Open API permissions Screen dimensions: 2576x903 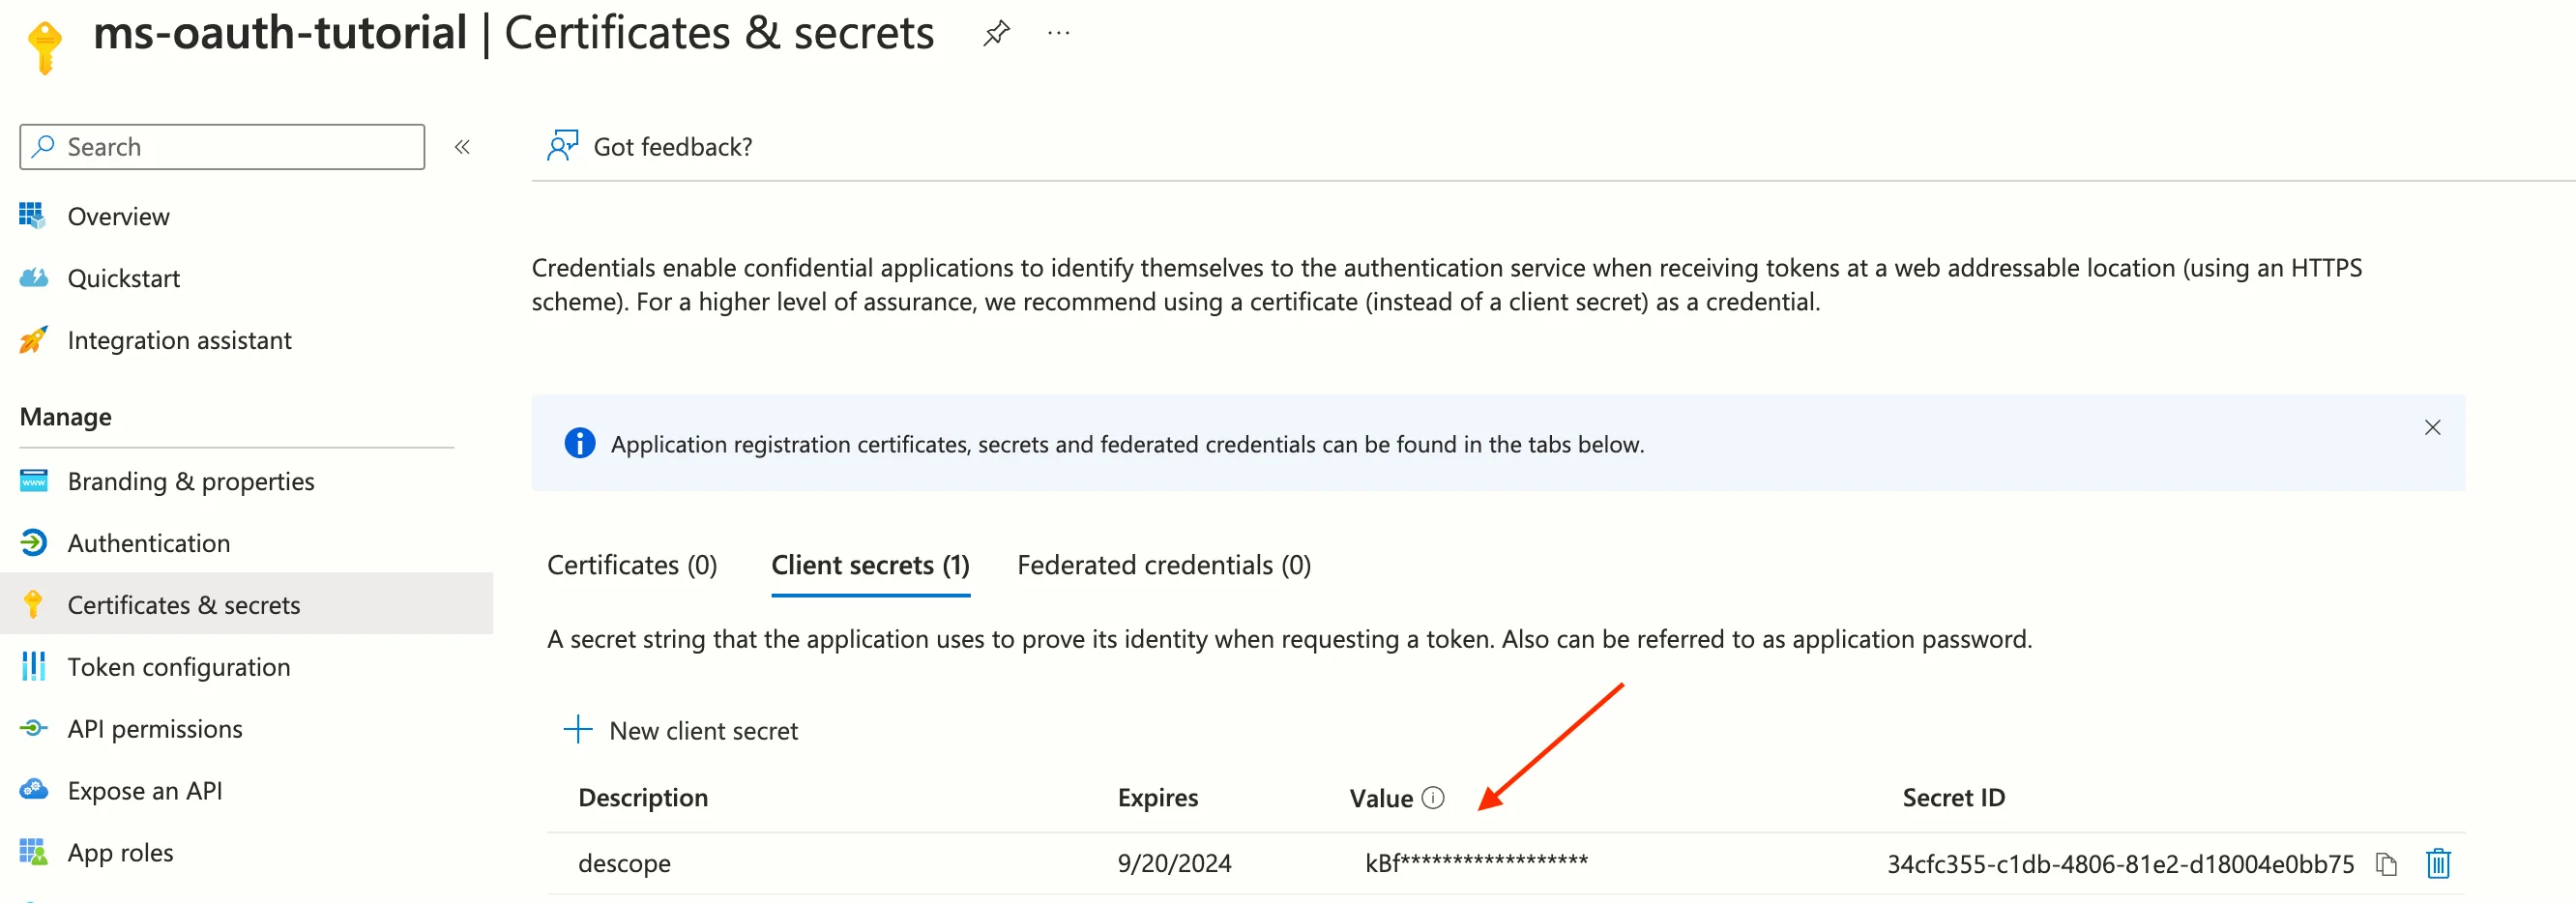coord(154,728)
